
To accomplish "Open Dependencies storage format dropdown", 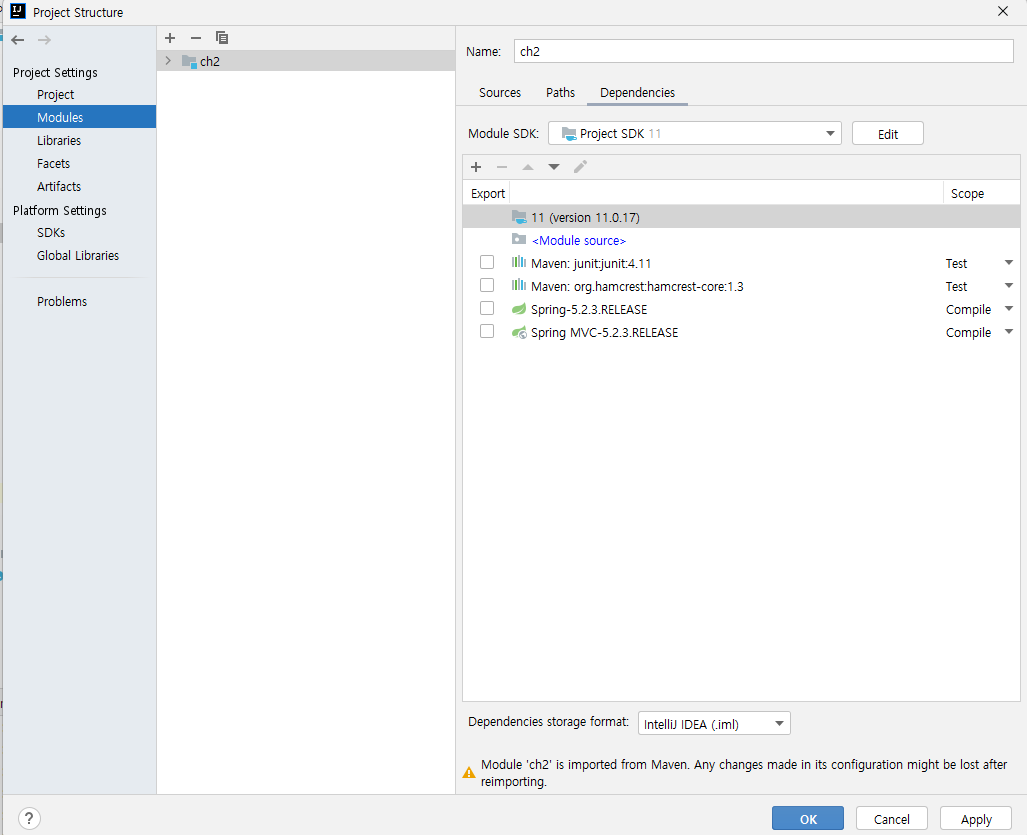I will (714, 724).
